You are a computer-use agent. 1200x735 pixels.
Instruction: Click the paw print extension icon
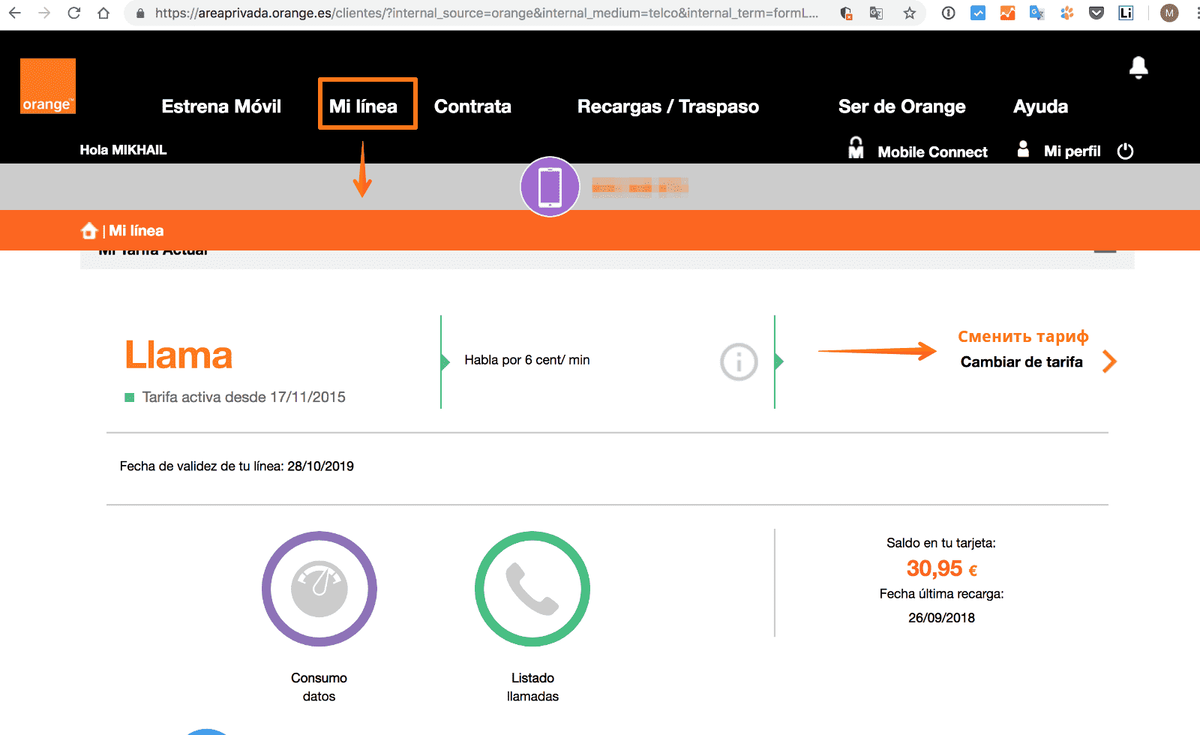click(x=1067, y=14)
